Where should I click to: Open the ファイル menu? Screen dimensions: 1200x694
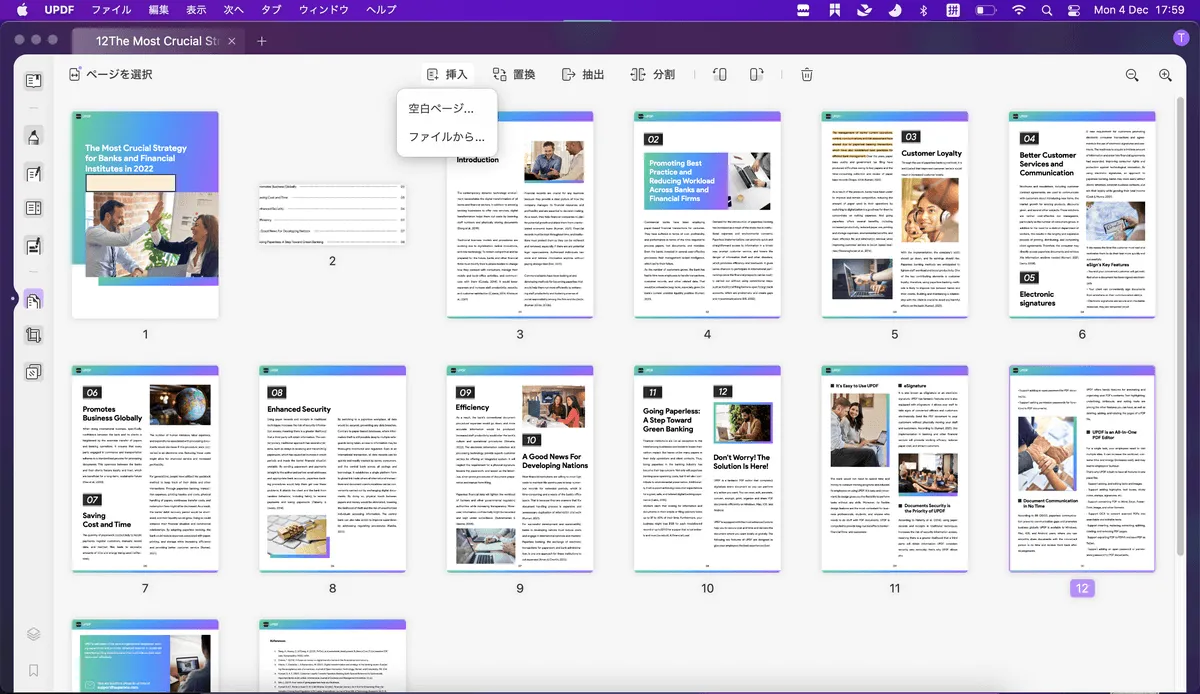(x=111, y=10)
